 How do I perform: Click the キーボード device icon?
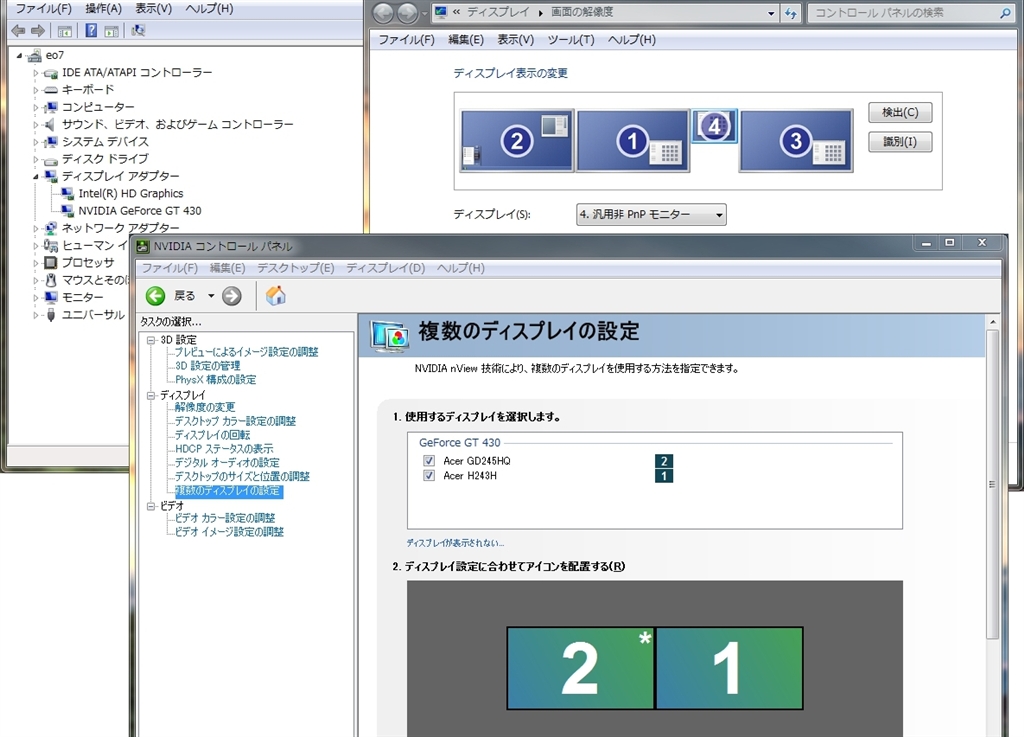coord(51,90)
